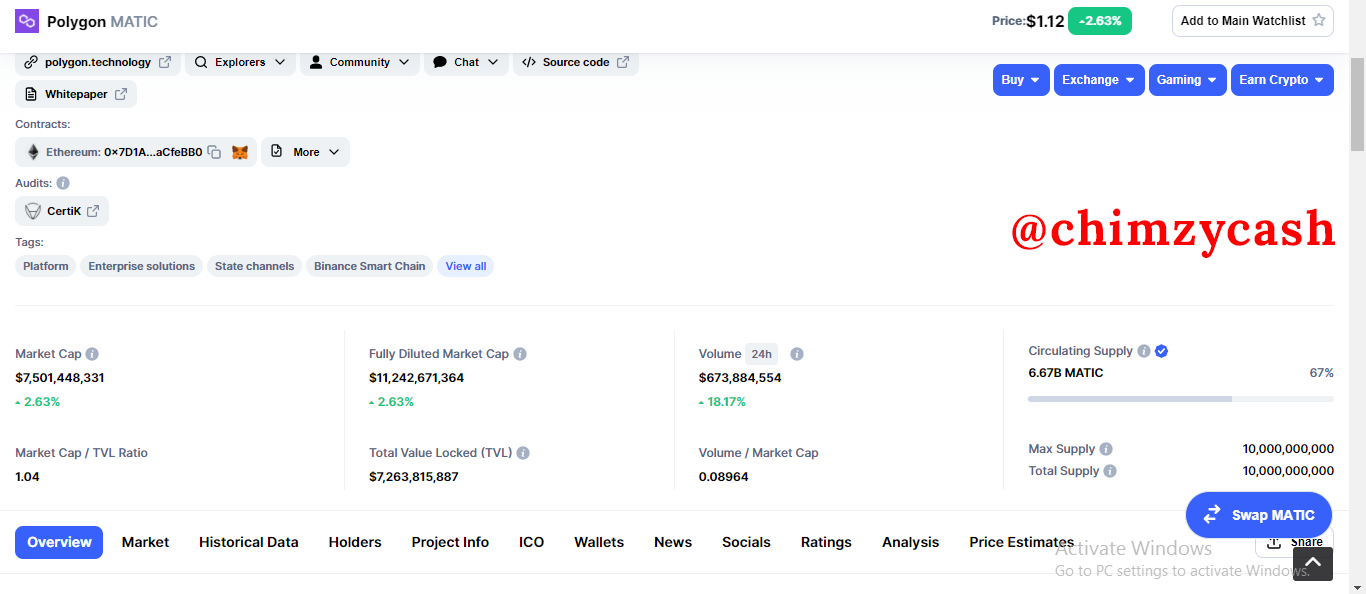Click the star icon in Add to Main Watchlist
Viewport: 1366px width, 594px height.
(x=1318, y=21)
